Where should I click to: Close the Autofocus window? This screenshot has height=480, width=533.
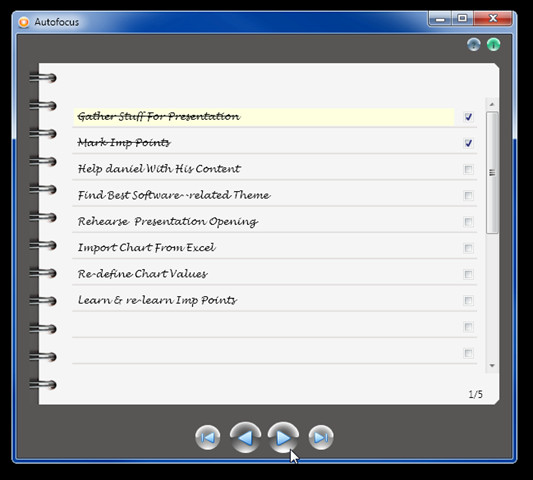point(493,18)
